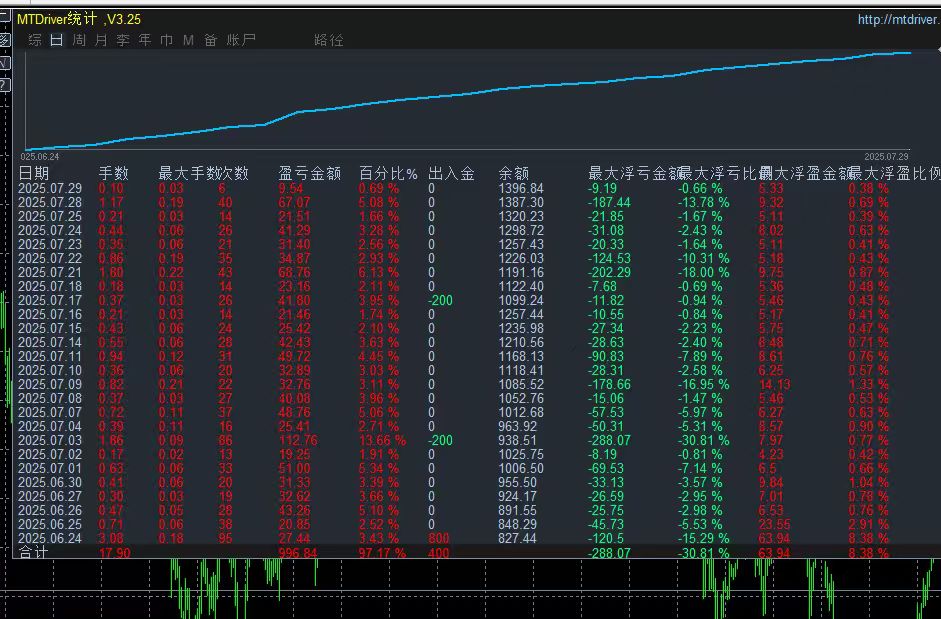Click the blue equity curve line

tap(468, 94)
